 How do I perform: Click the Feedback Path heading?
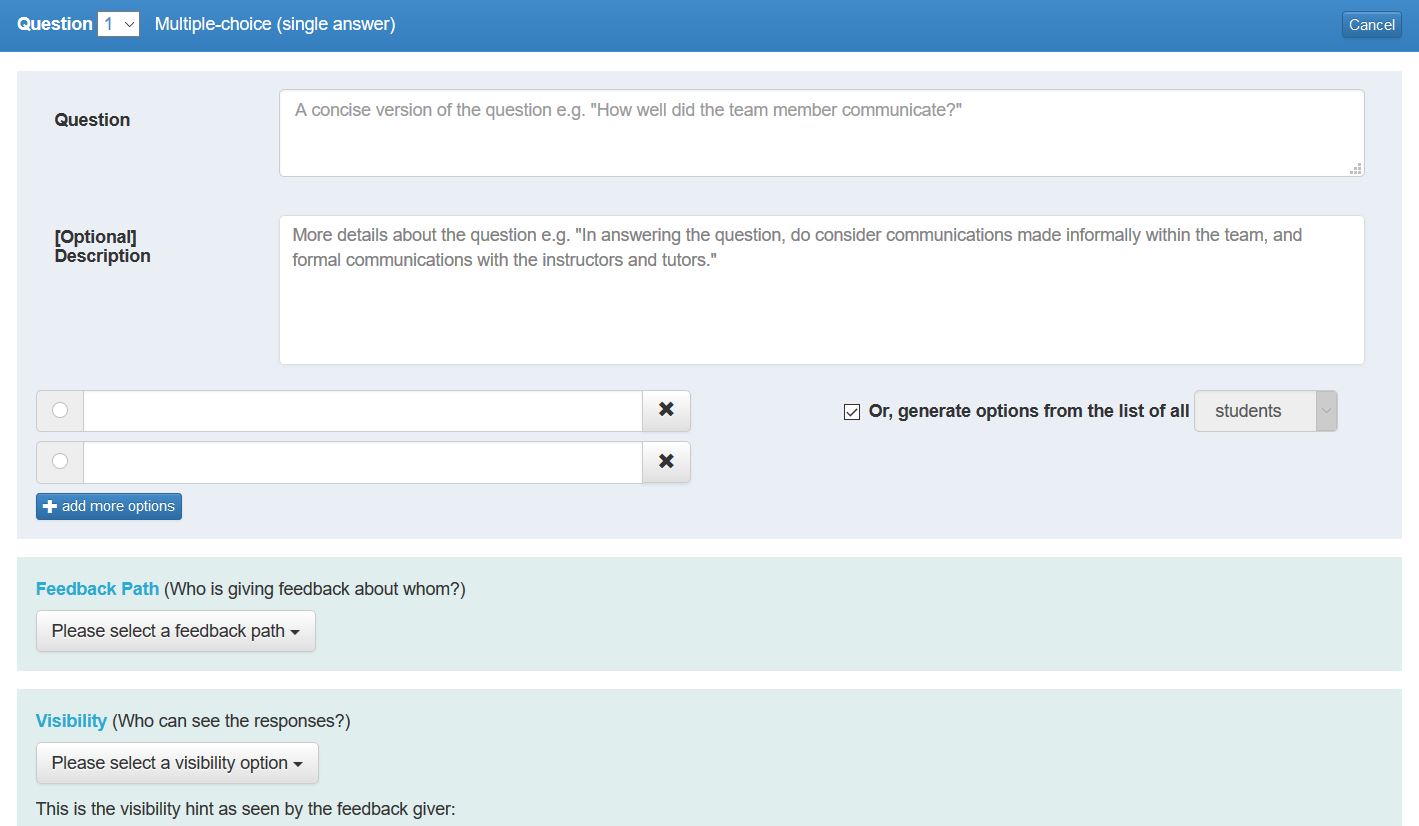pyautogui.click(x=97, y=588)
